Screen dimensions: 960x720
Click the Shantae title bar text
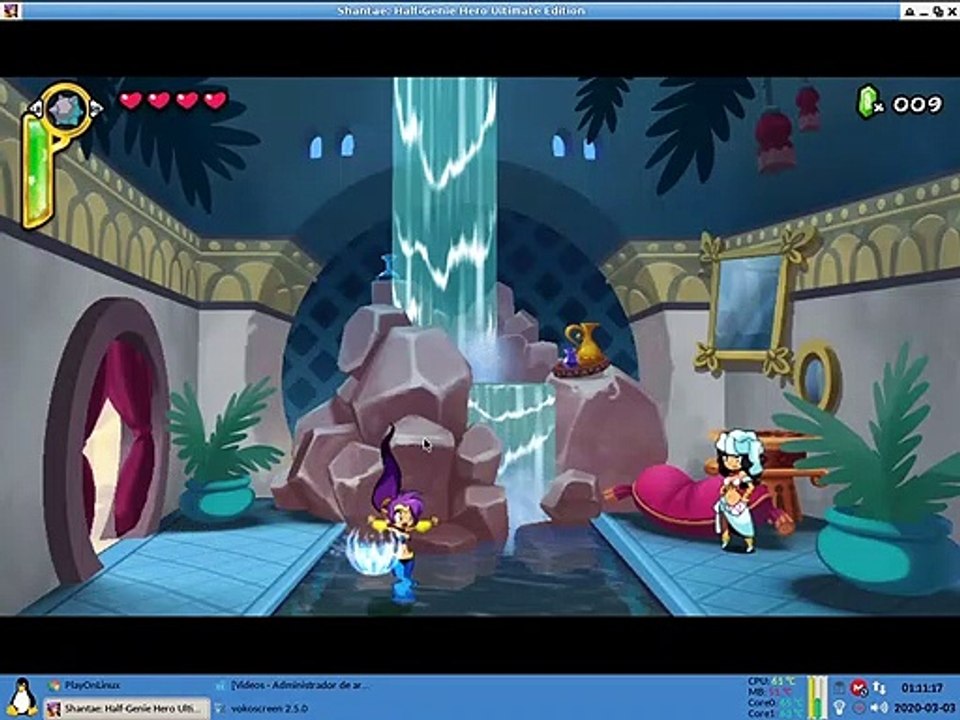pyautogui.click(x=460, y=10)
